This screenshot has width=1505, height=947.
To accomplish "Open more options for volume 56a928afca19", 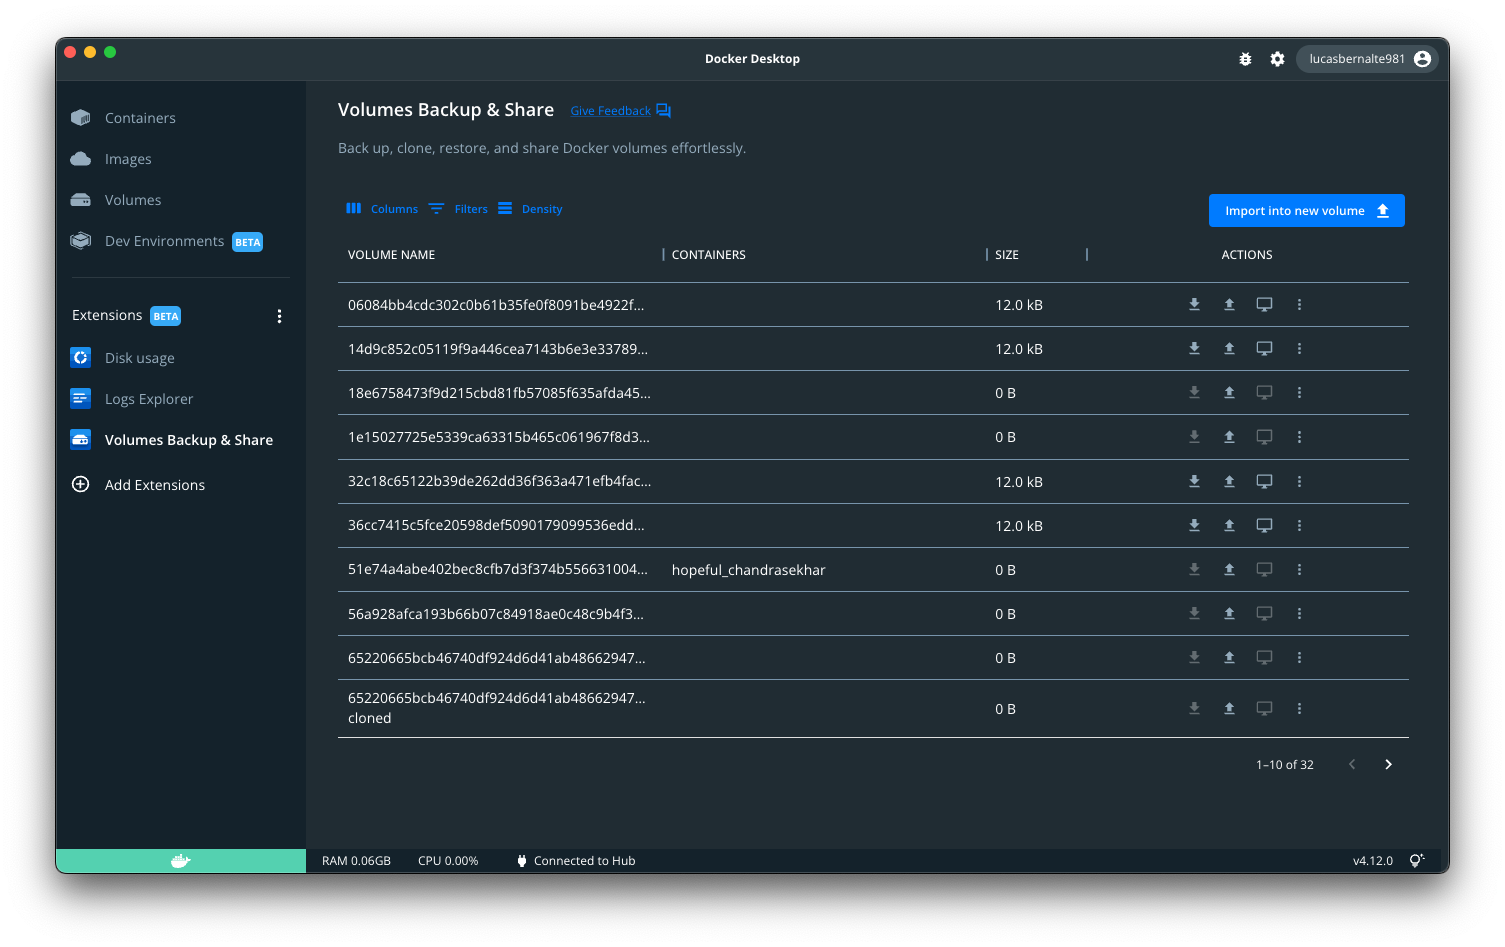I will tap(1299, 614).
